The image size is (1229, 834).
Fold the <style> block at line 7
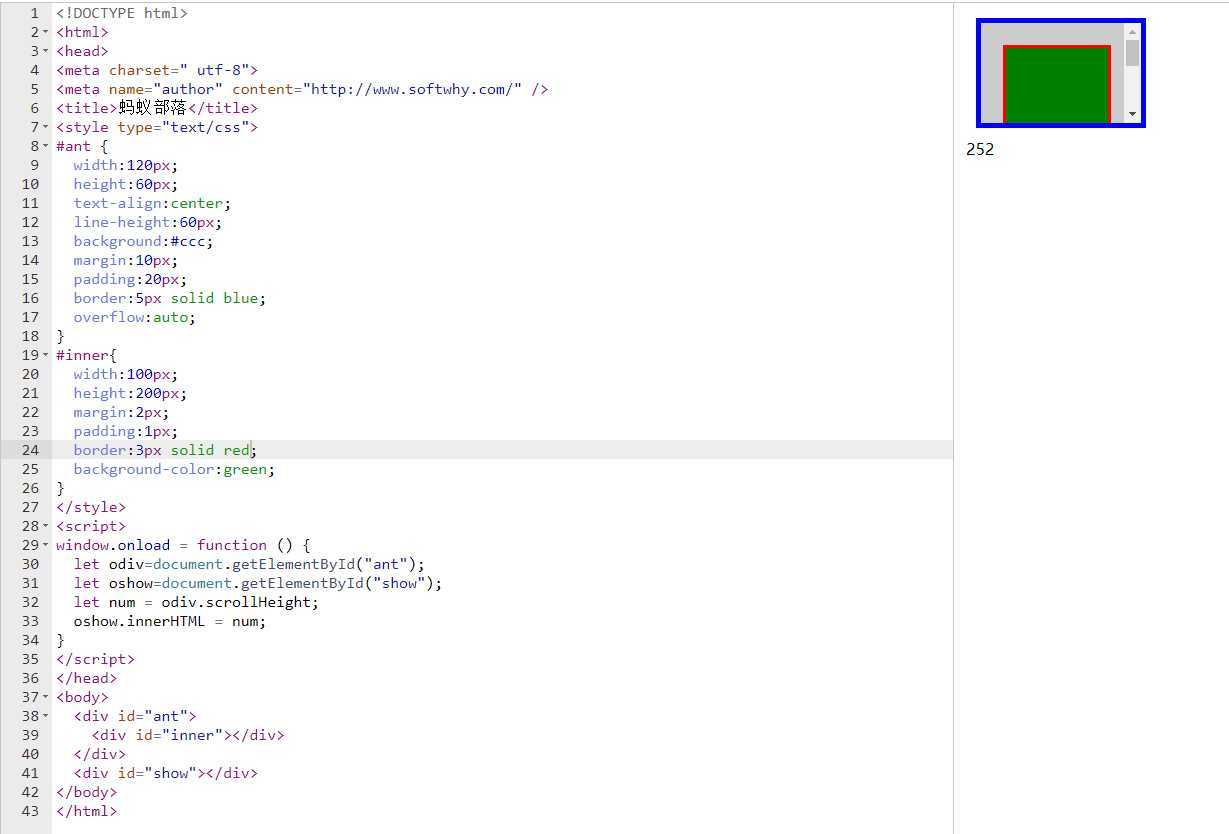pyautogui.click(x=46, y=128)
